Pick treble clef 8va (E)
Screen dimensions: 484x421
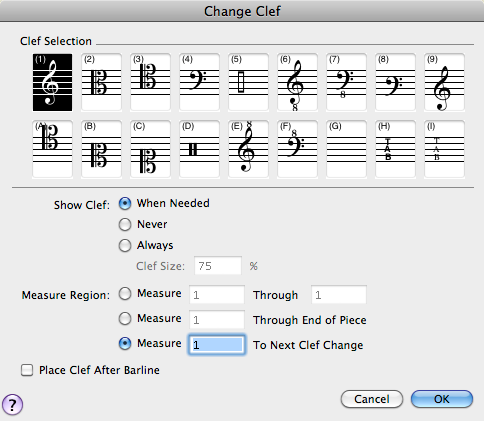coord(248,149)
